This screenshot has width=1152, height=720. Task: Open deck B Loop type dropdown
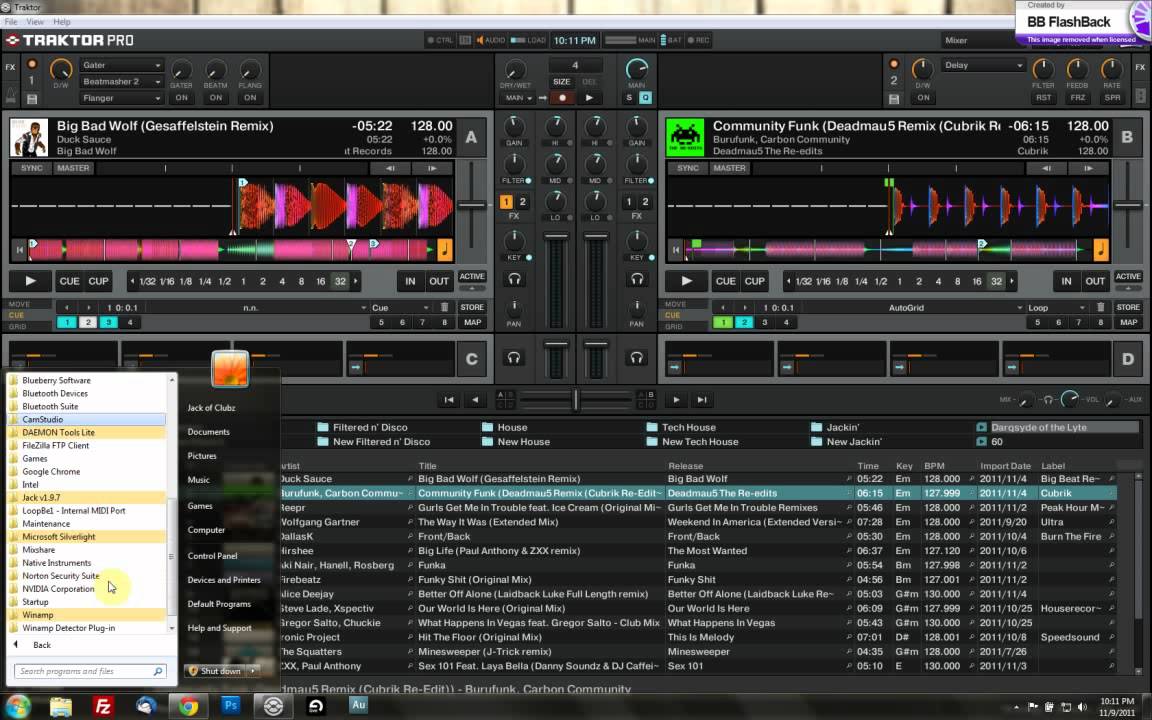click(x=1056, y=308)
